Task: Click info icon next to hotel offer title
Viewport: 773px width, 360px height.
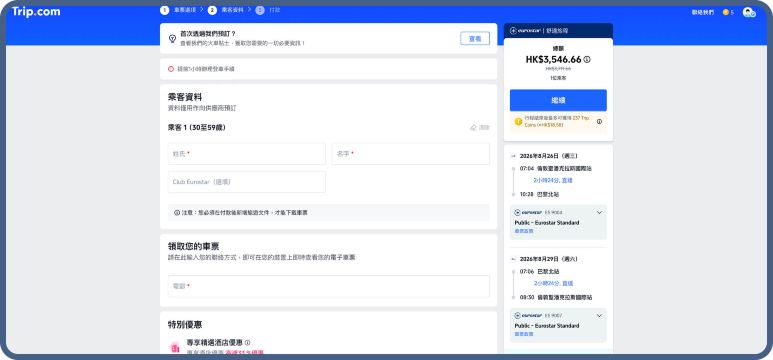Action: pyautogui.click(x=247, y=343)
